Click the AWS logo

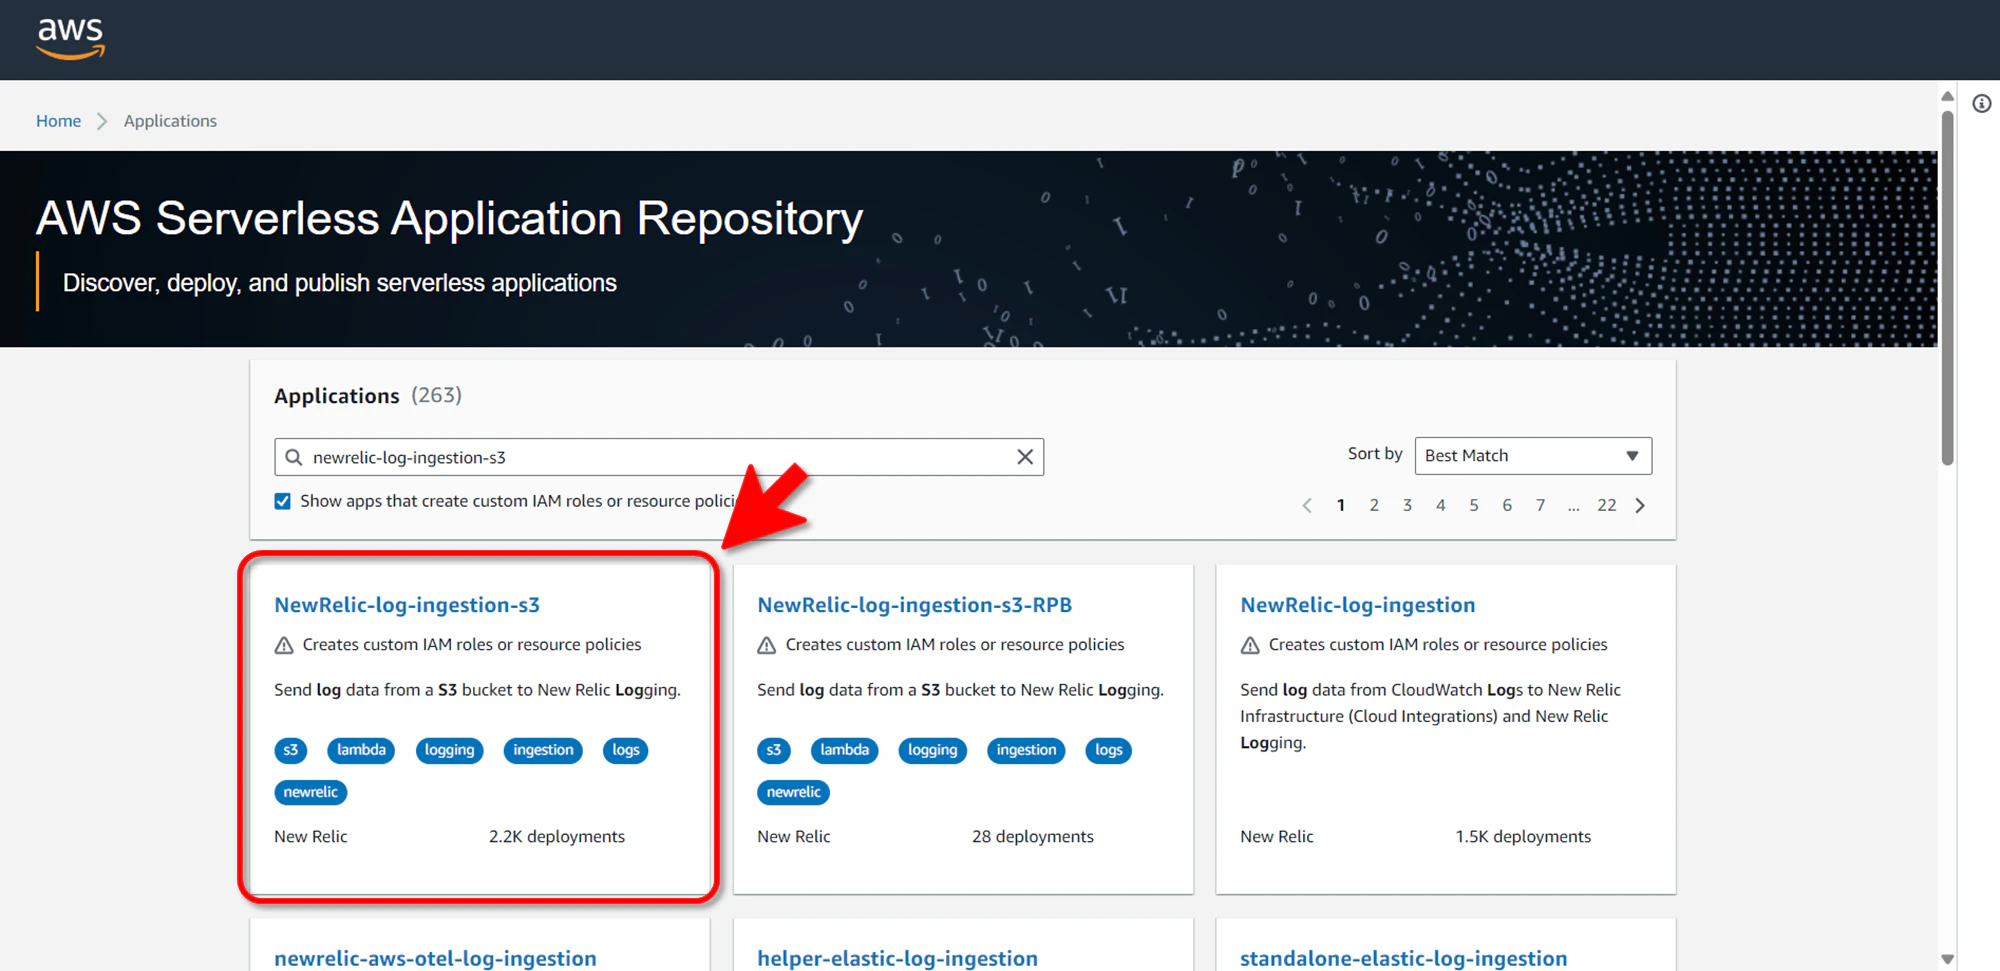70,38
